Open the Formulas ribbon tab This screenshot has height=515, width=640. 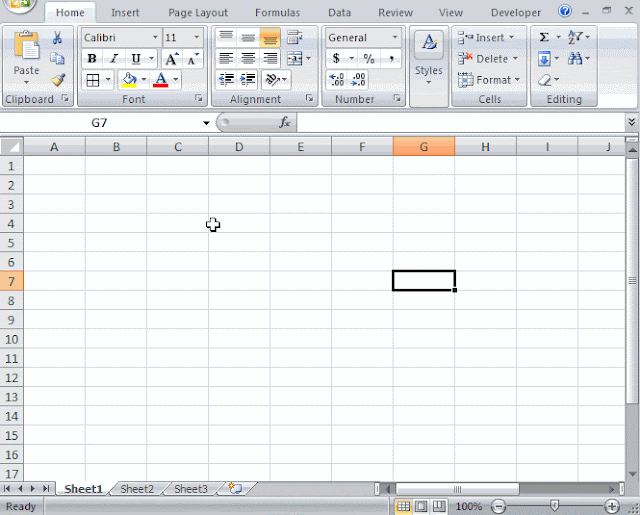pyautogui.click(x=277, y=13)
